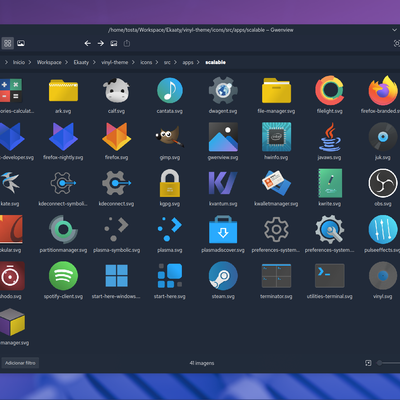Select the kate.svg bird icon
400x400 pixels.
(9, 182)
